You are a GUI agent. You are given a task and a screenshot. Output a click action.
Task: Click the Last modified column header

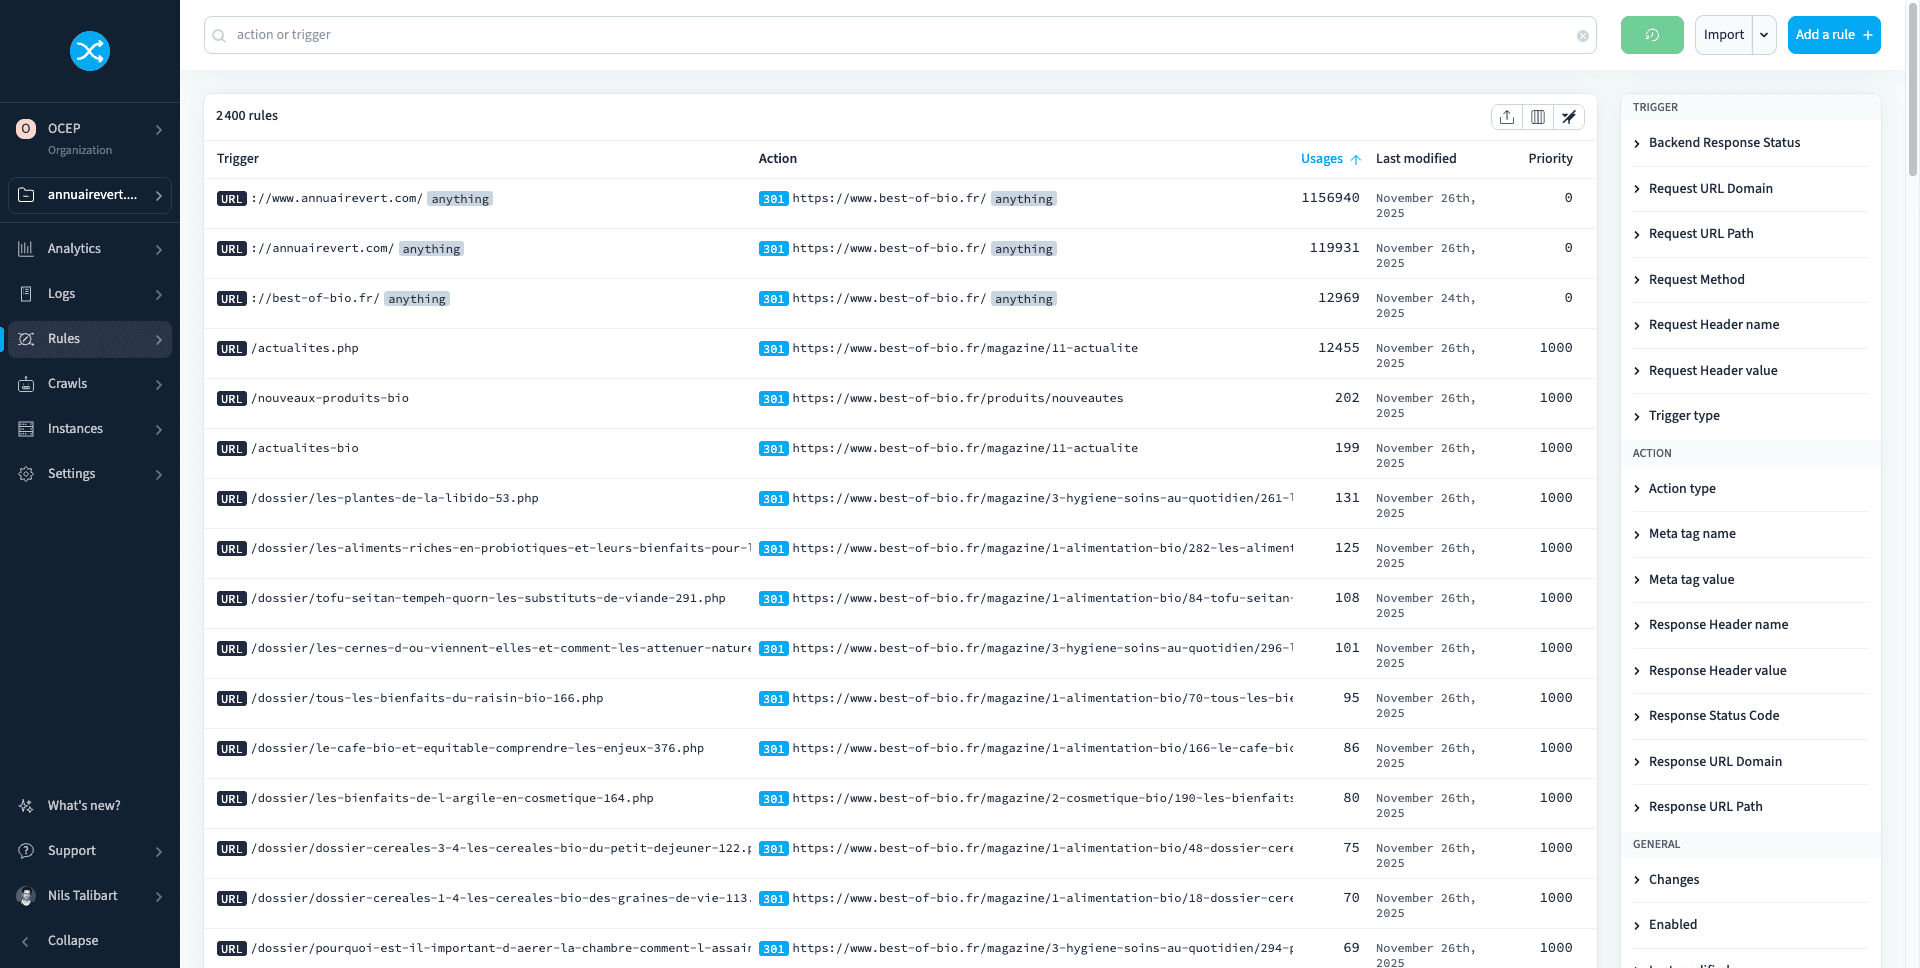(1416, 159)
